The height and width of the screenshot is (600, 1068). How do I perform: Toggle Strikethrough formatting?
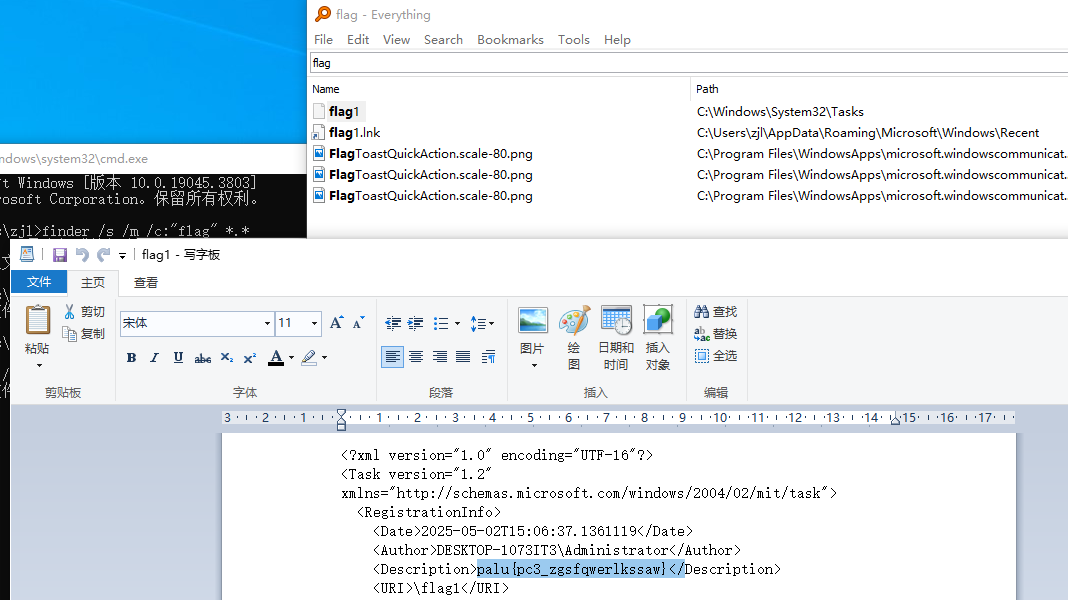pos(202,358)
